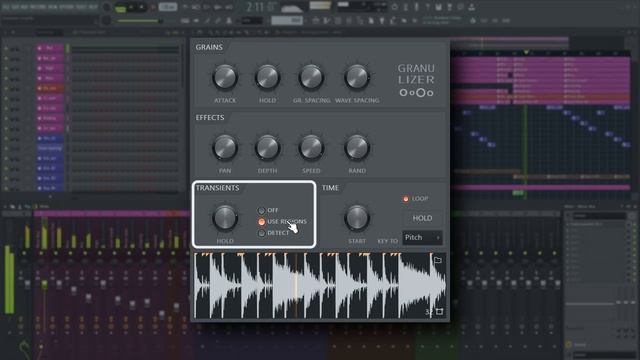Click the Granulizer logo

click(x=416, y=80)
